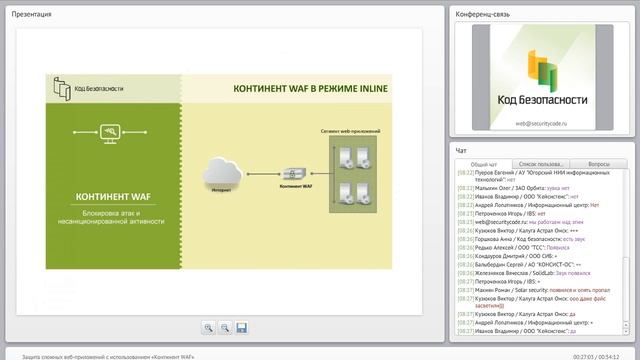640x360 pixels.
Task: Click the Чат panel title
Action: (x=461, y=151)
